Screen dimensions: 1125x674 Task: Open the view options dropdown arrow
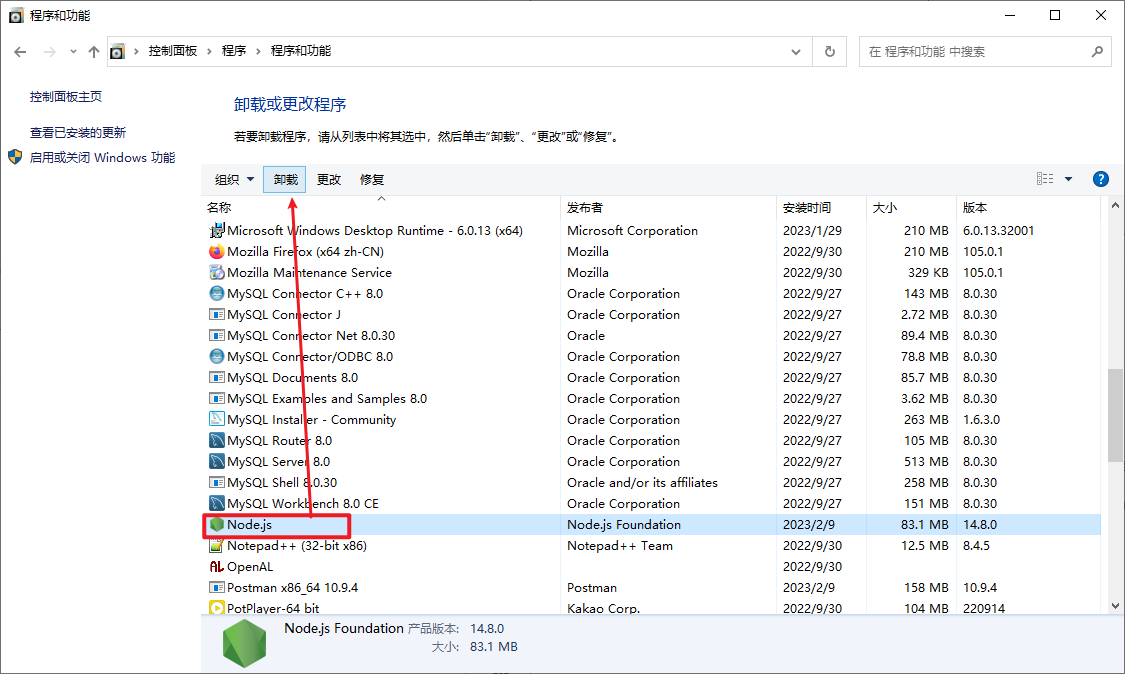tap(1068, 179)
